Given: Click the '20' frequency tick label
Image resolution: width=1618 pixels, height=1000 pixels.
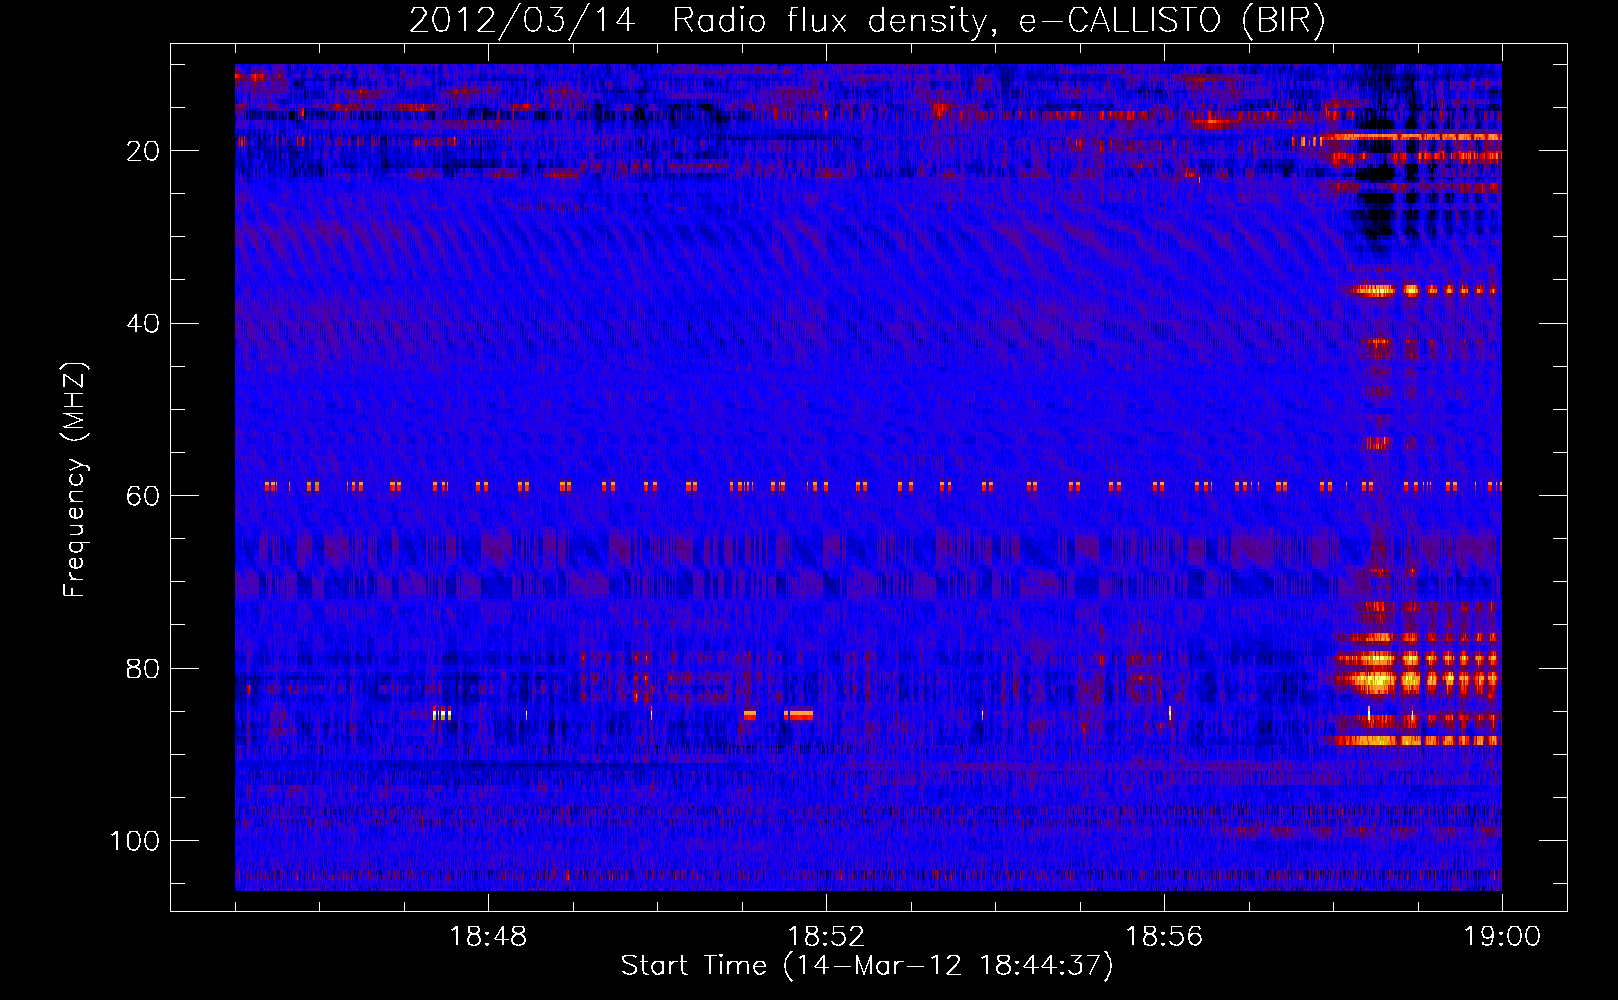Looking at the screenshot, I should tap(143, 151).
